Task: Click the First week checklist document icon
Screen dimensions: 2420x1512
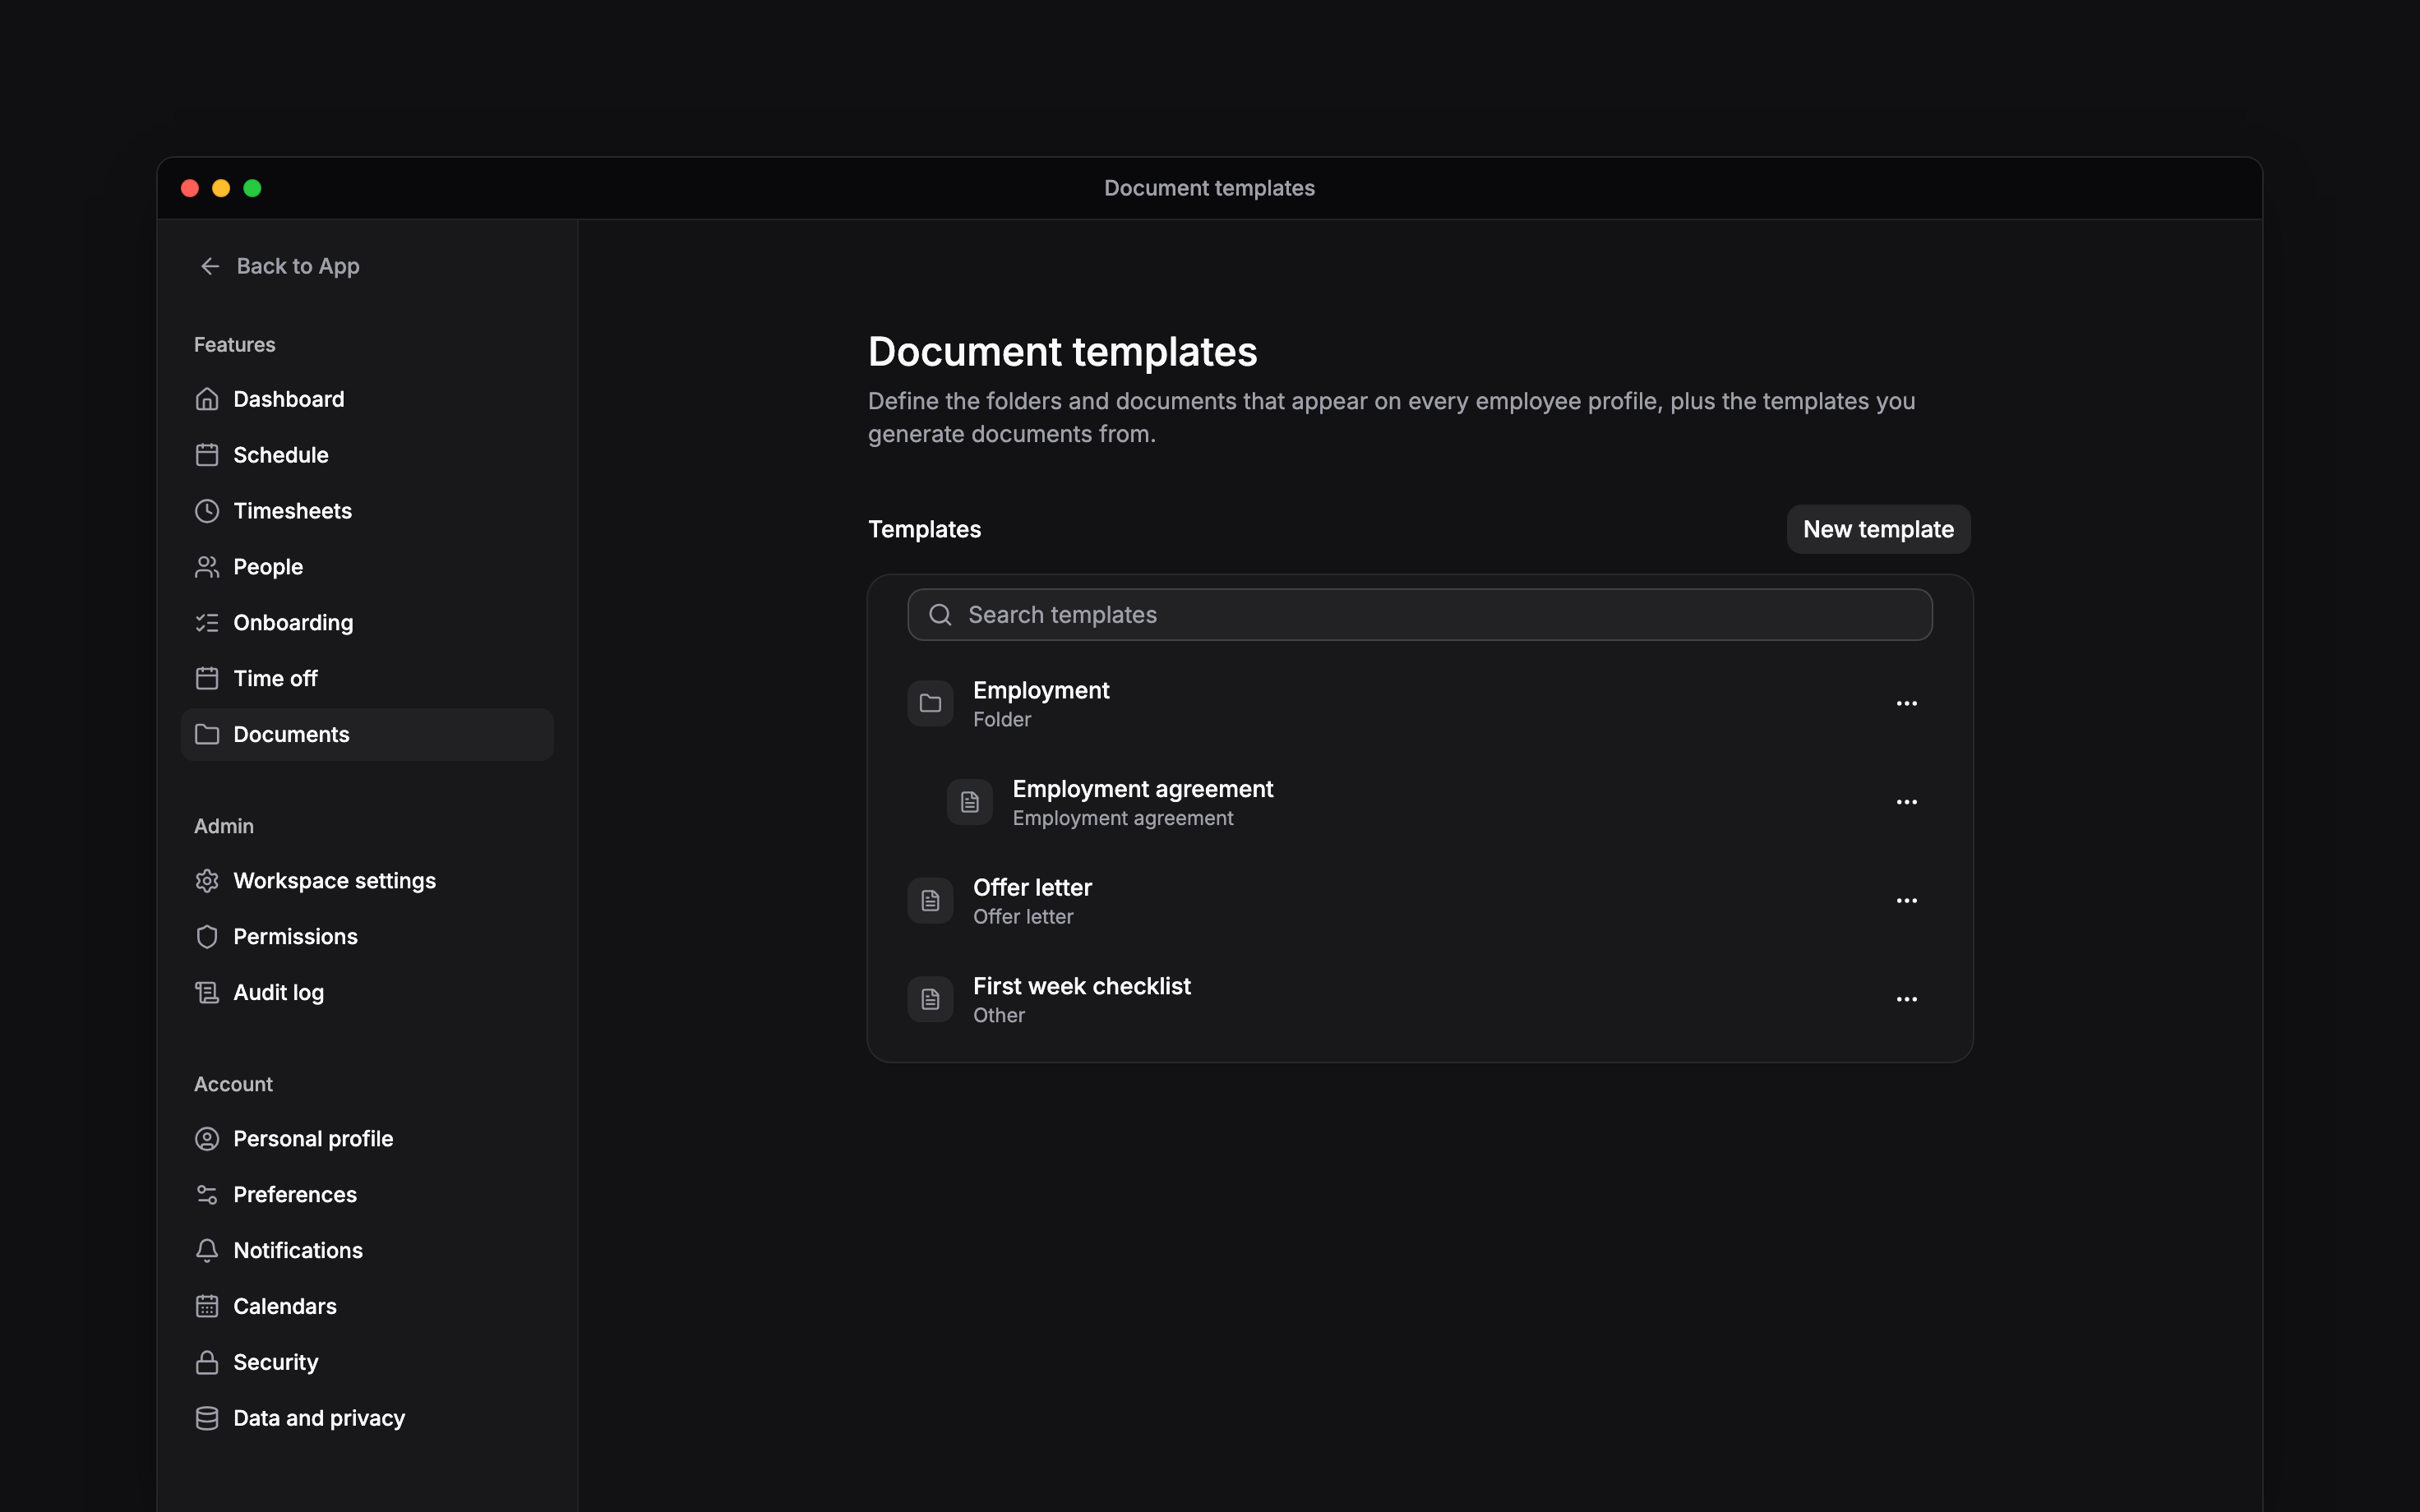Action: 930,999
